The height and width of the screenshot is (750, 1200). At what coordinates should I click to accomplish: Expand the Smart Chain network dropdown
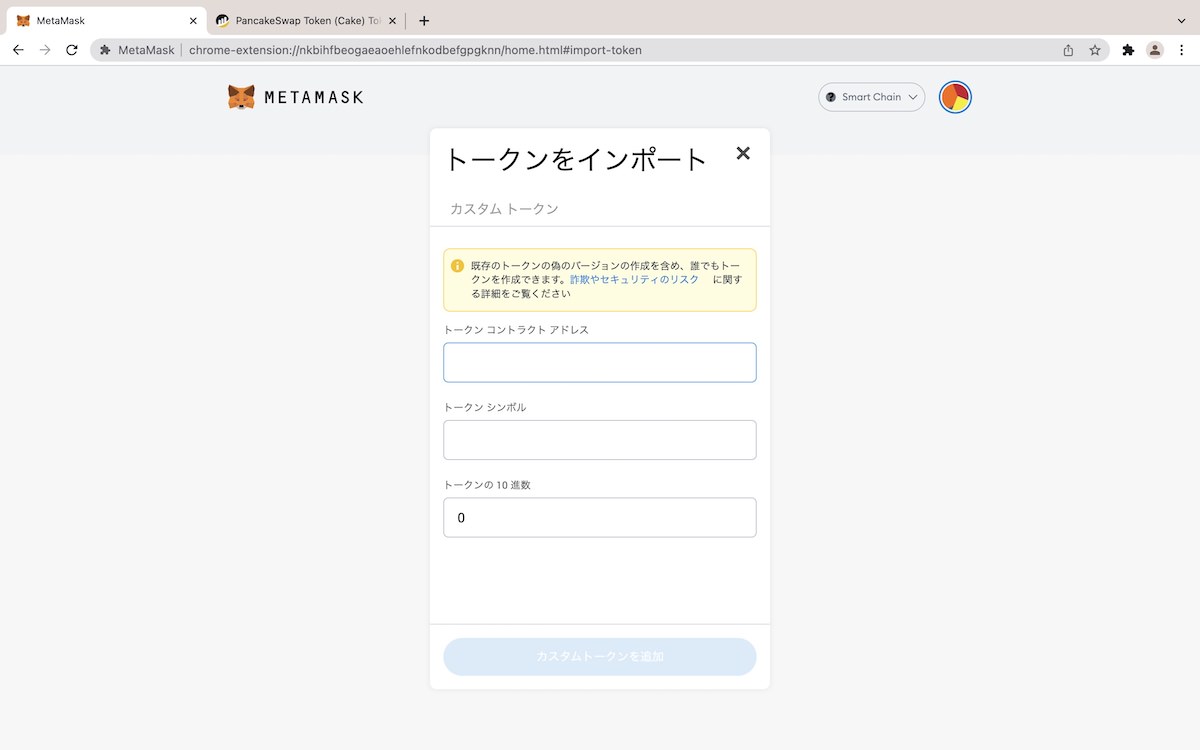tap(871, 97)
